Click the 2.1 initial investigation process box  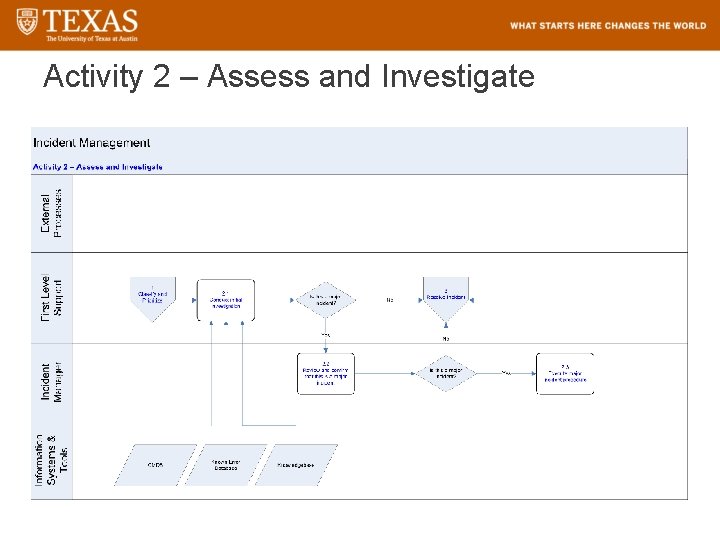225,300
